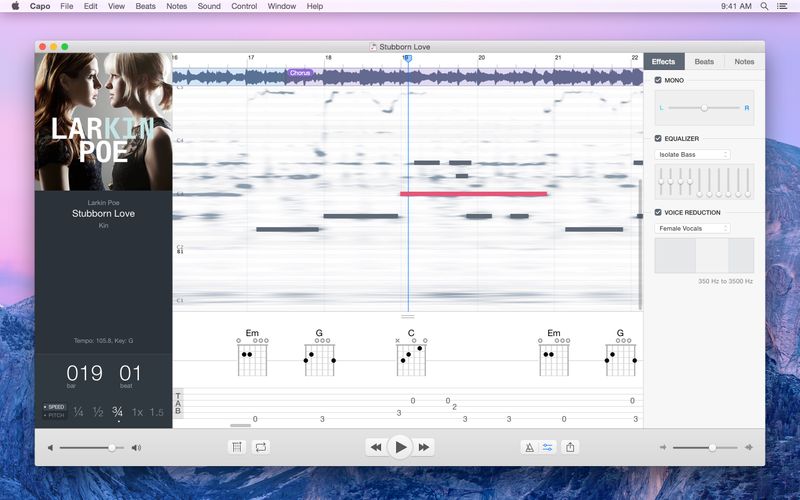Click the bar counter 019
The width and height of the screenshot is (800, 500).
84,373
